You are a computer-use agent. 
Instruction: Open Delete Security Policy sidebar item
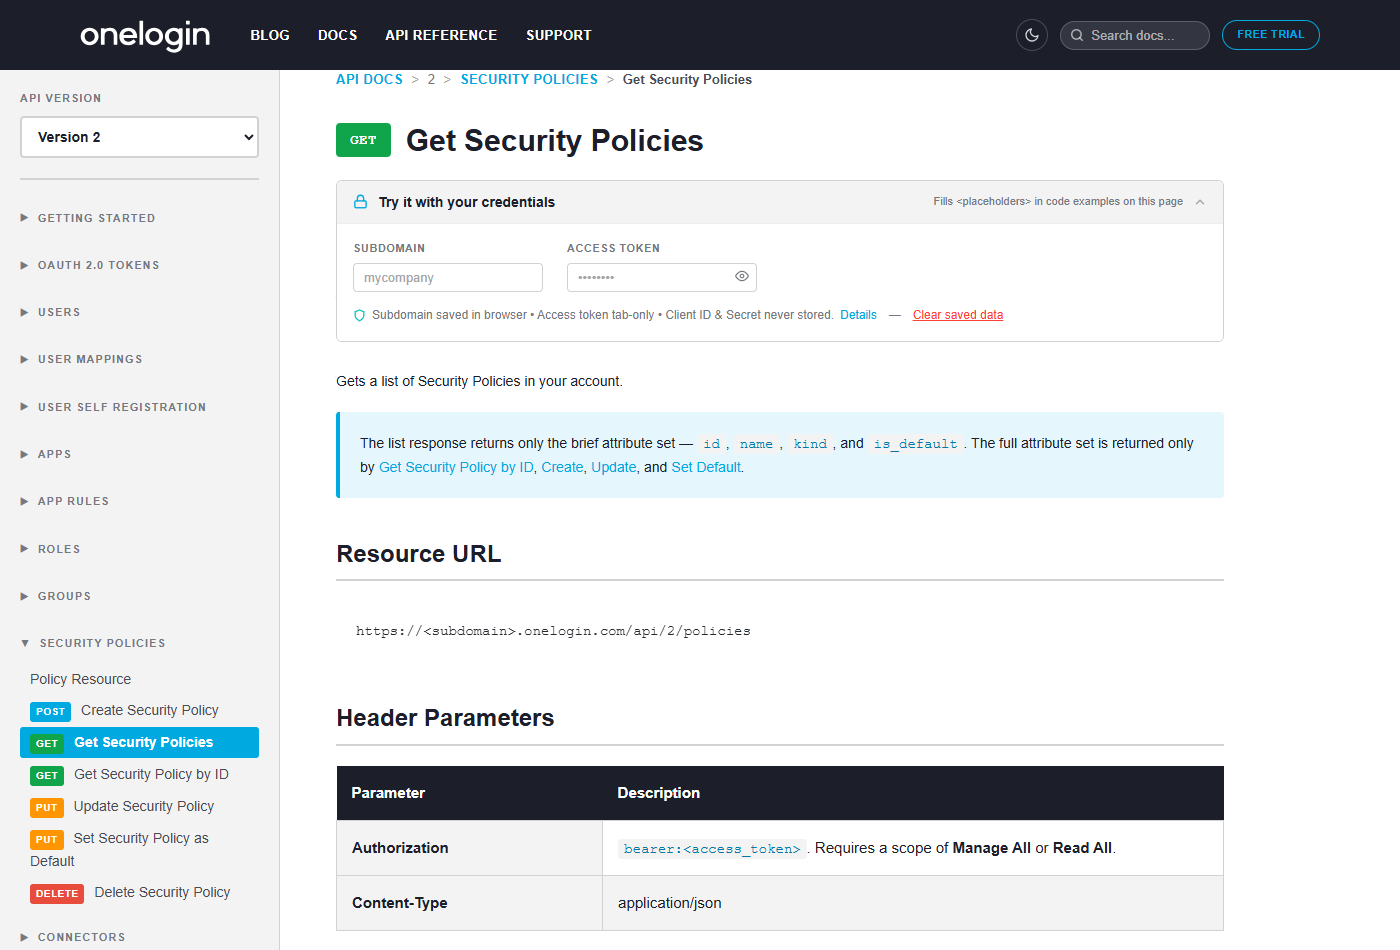coord(162,892)
